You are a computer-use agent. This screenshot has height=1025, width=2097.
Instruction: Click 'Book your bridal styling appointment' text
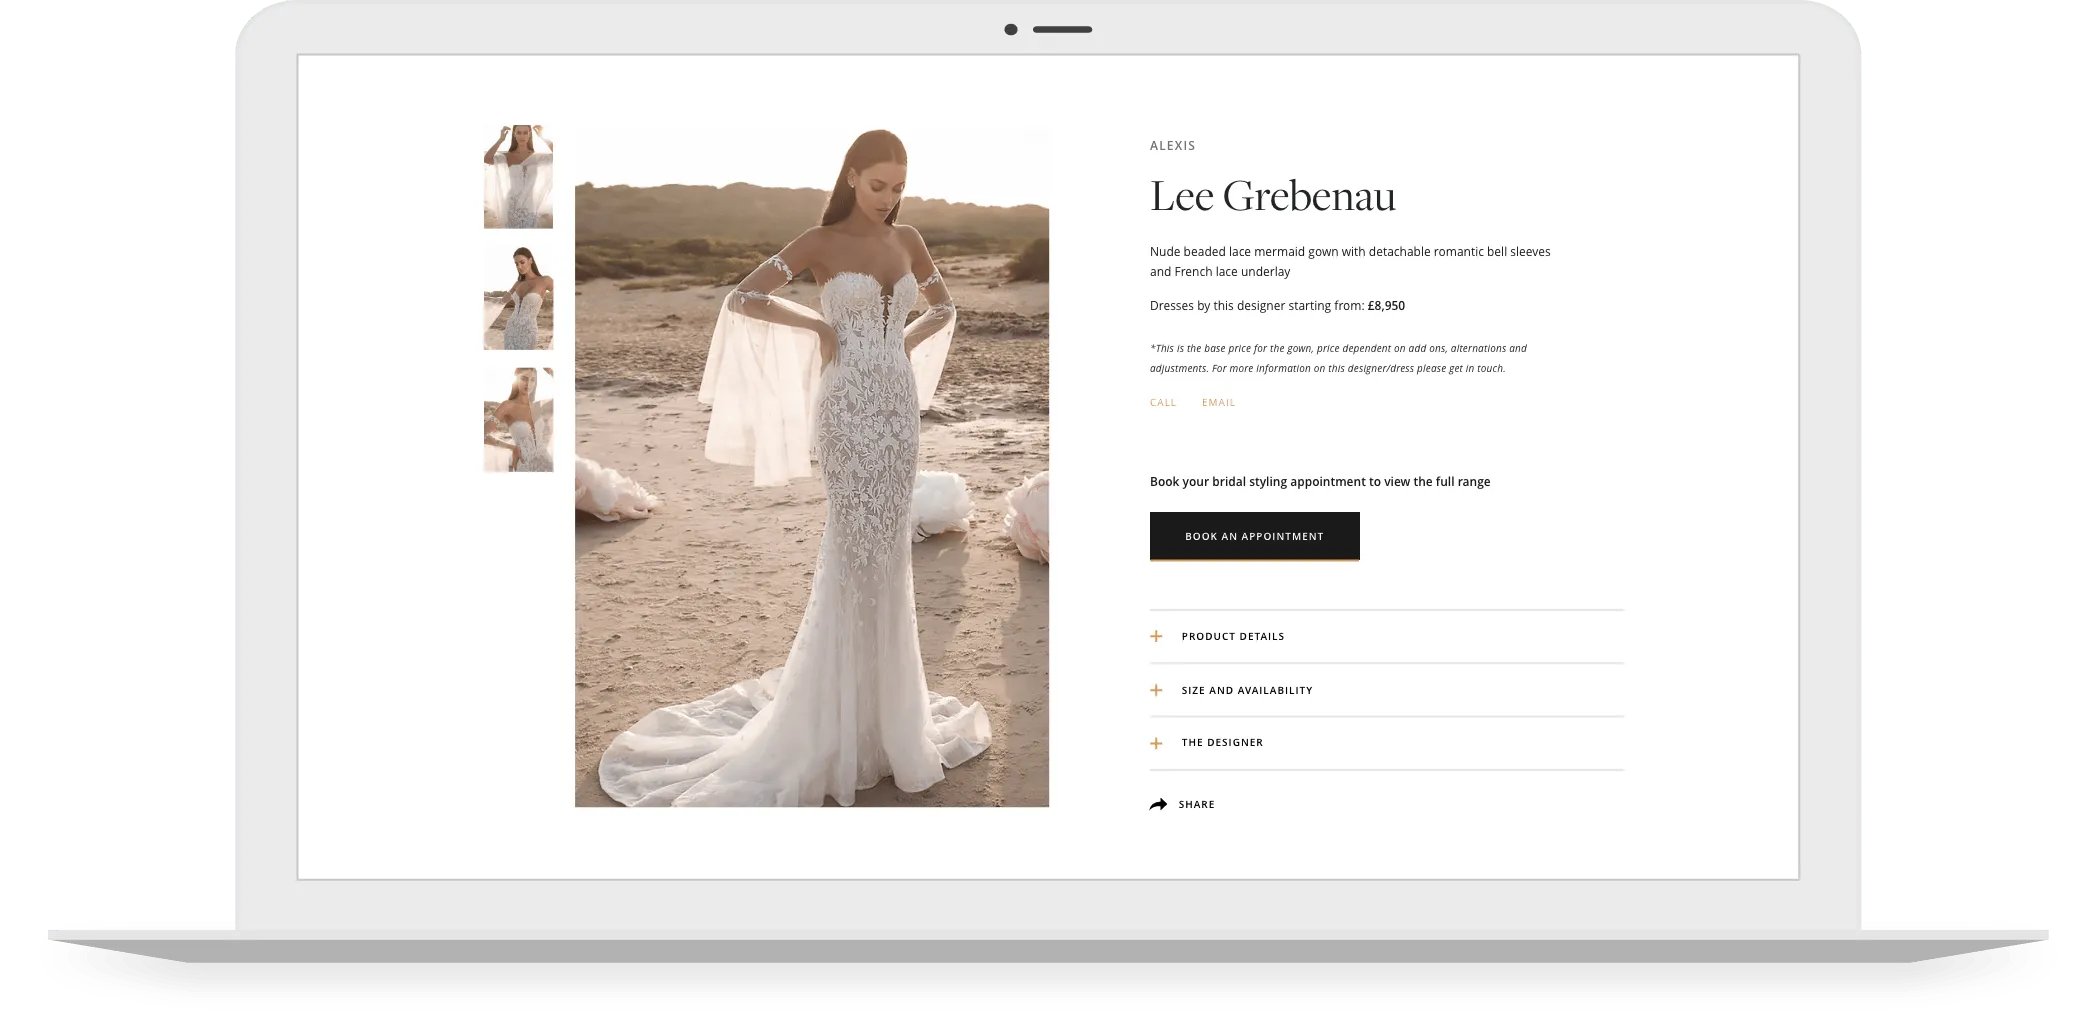[1320, 482]
